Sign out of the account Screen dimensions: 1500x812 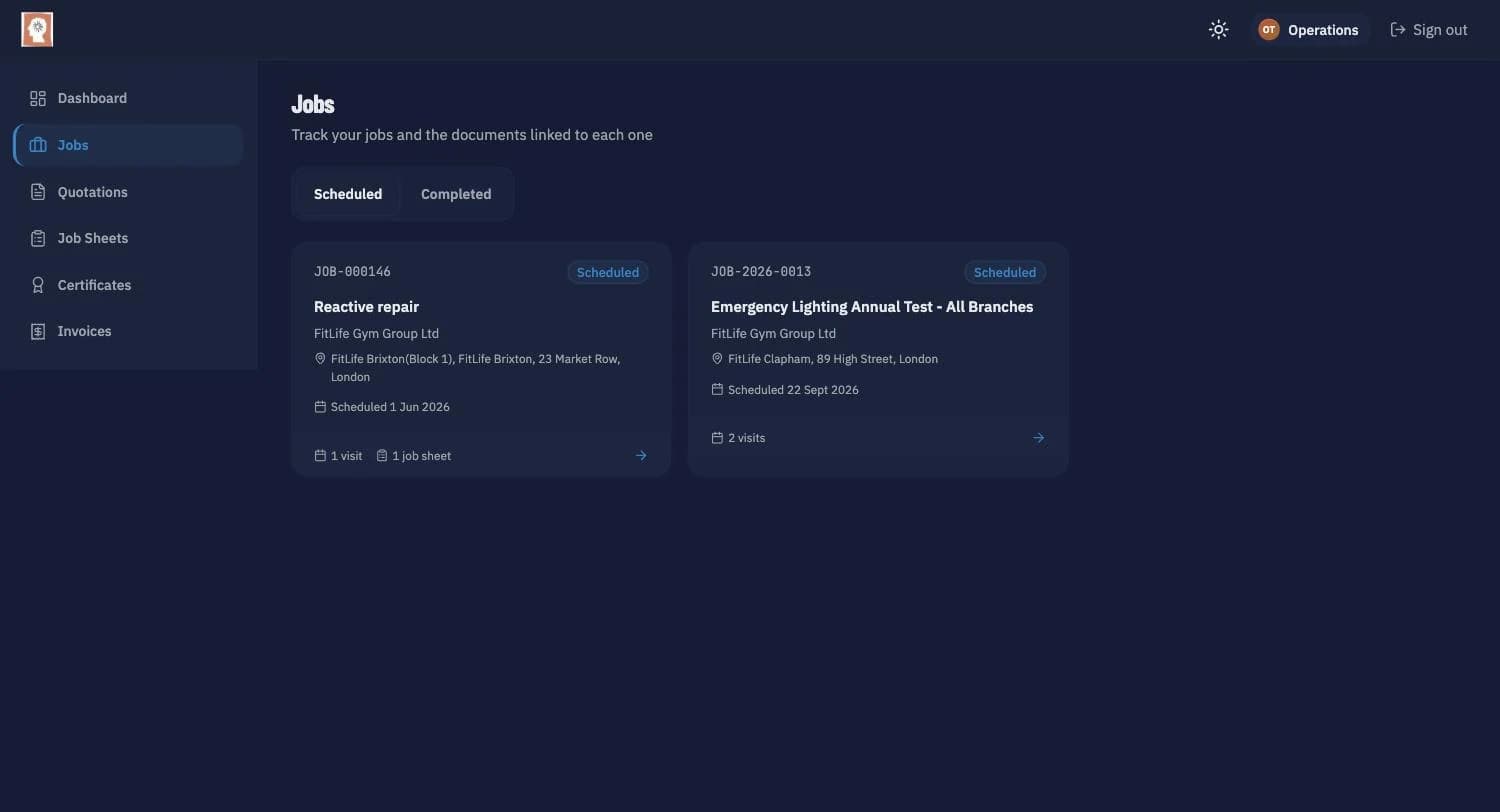1429,30
